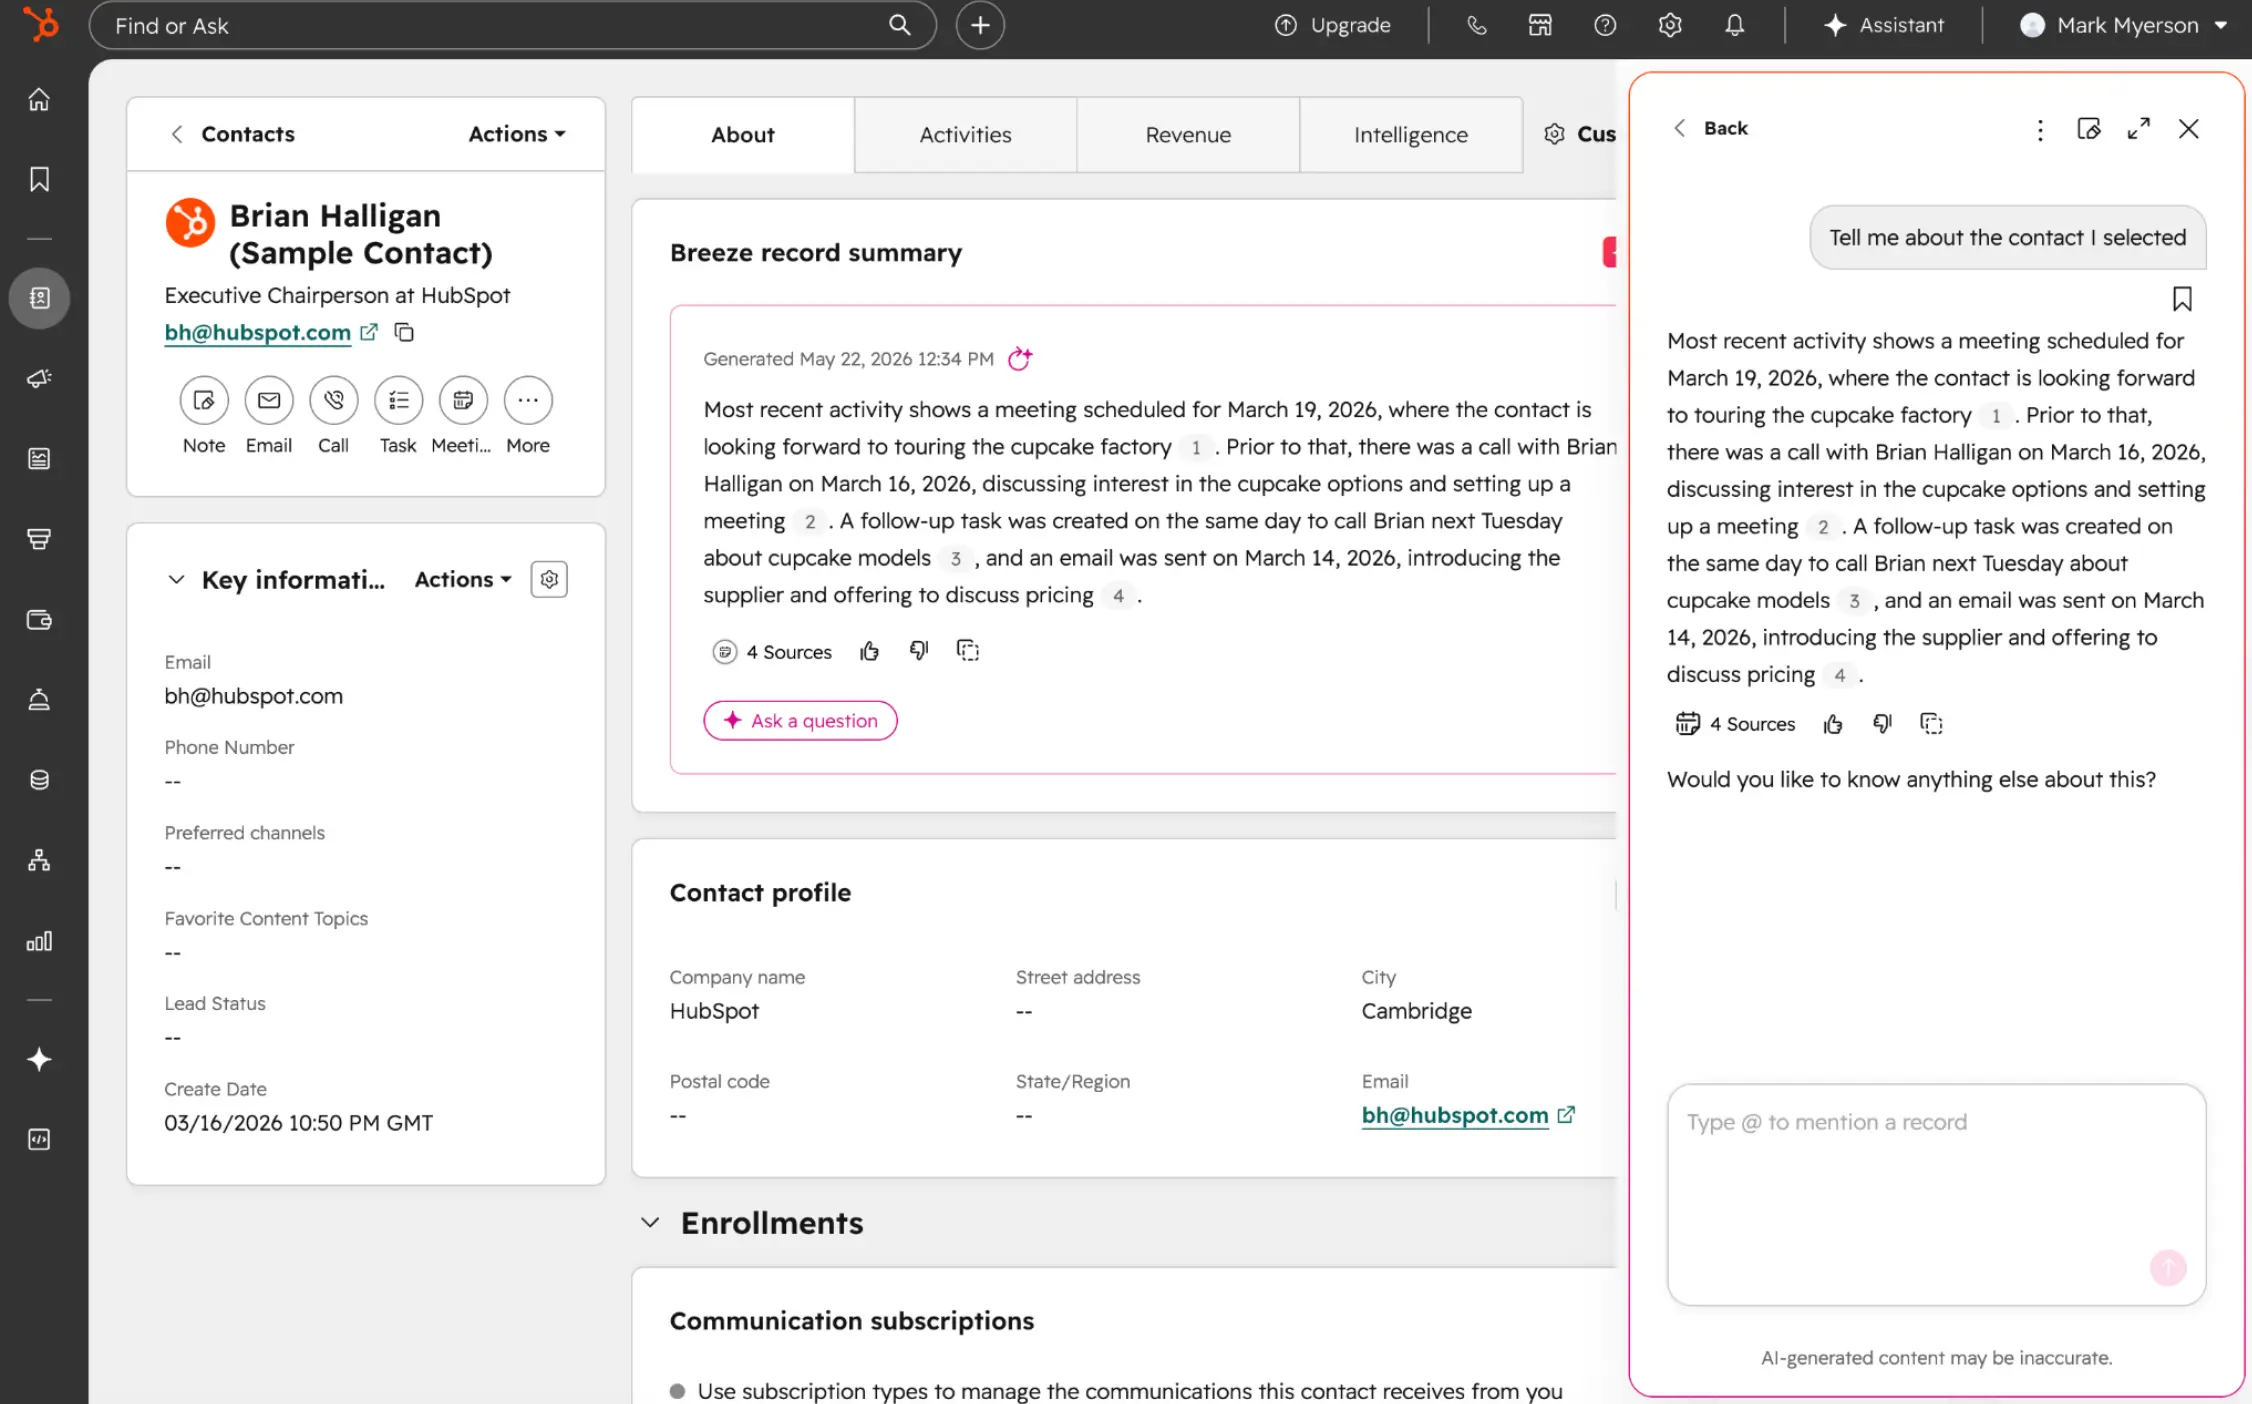Viewport: 2252px width, 1404px height.
Task: Open the Settings gear in top bar
Action: pyautogui.click(x=1670, y=25)
